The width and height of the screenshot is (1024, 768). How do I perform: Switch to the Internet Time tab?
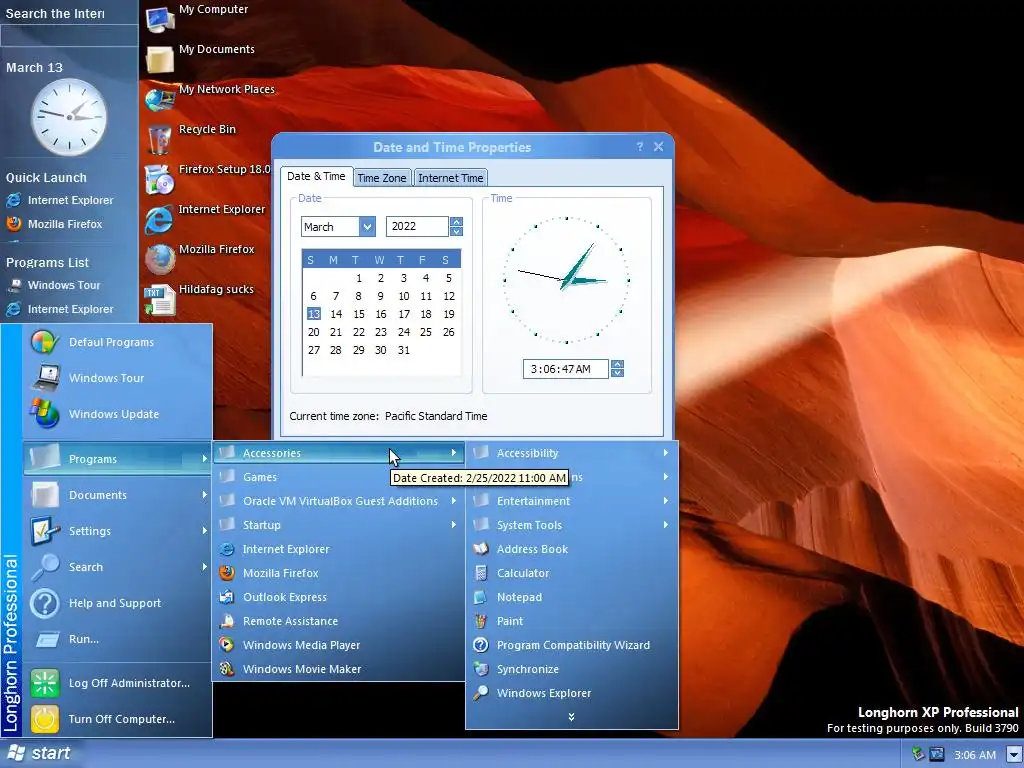click(x=451, y=178)
